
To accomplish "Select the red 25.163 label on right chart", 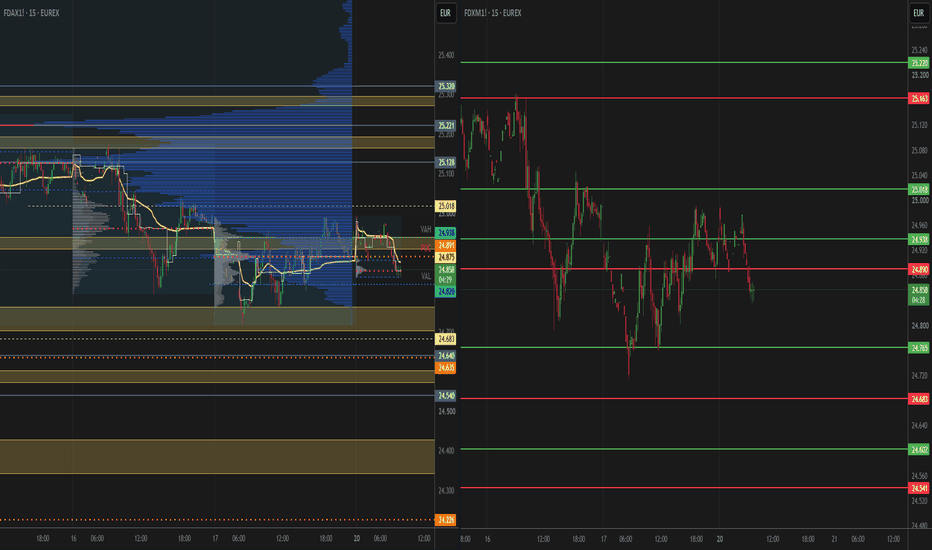I will pos(919,99).
